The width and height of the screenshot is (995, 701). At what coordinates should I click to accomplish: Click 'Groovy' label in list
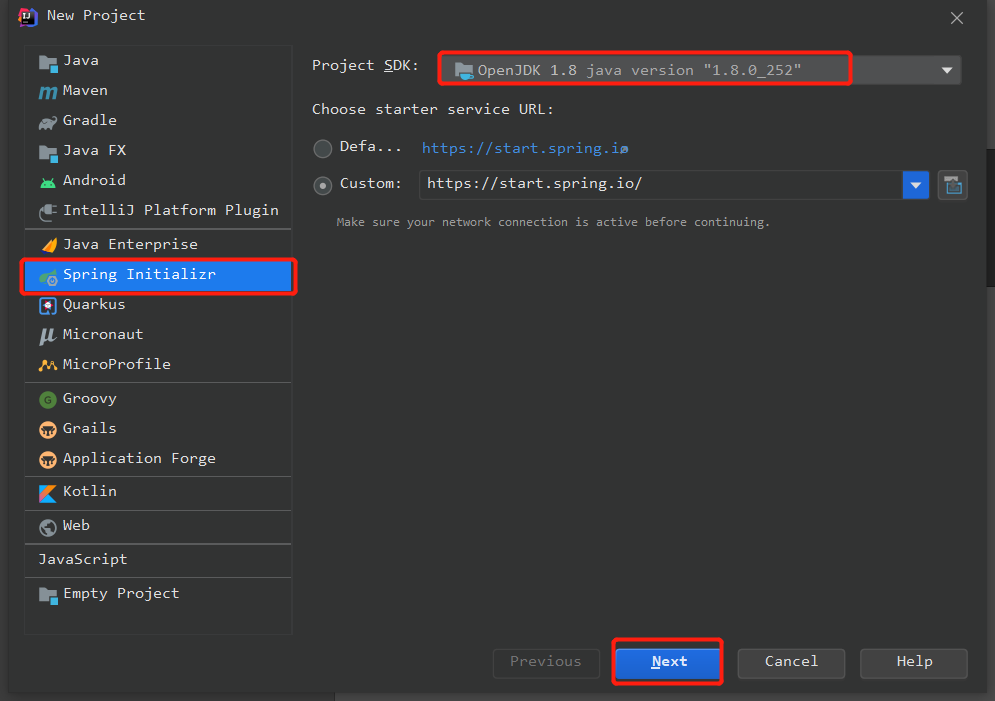pos(89,399)
